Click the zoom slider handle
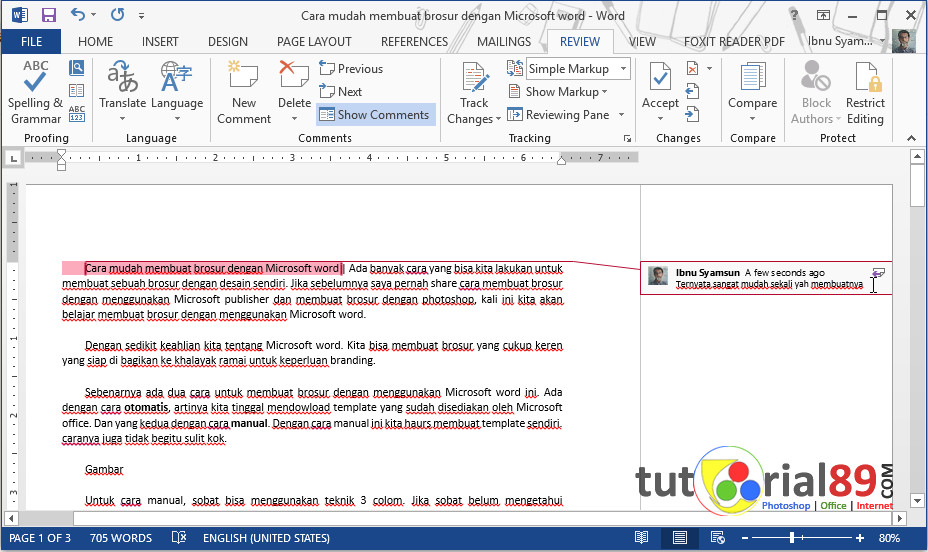This screenshot has height=552, width=928. [x=791, y=538]
